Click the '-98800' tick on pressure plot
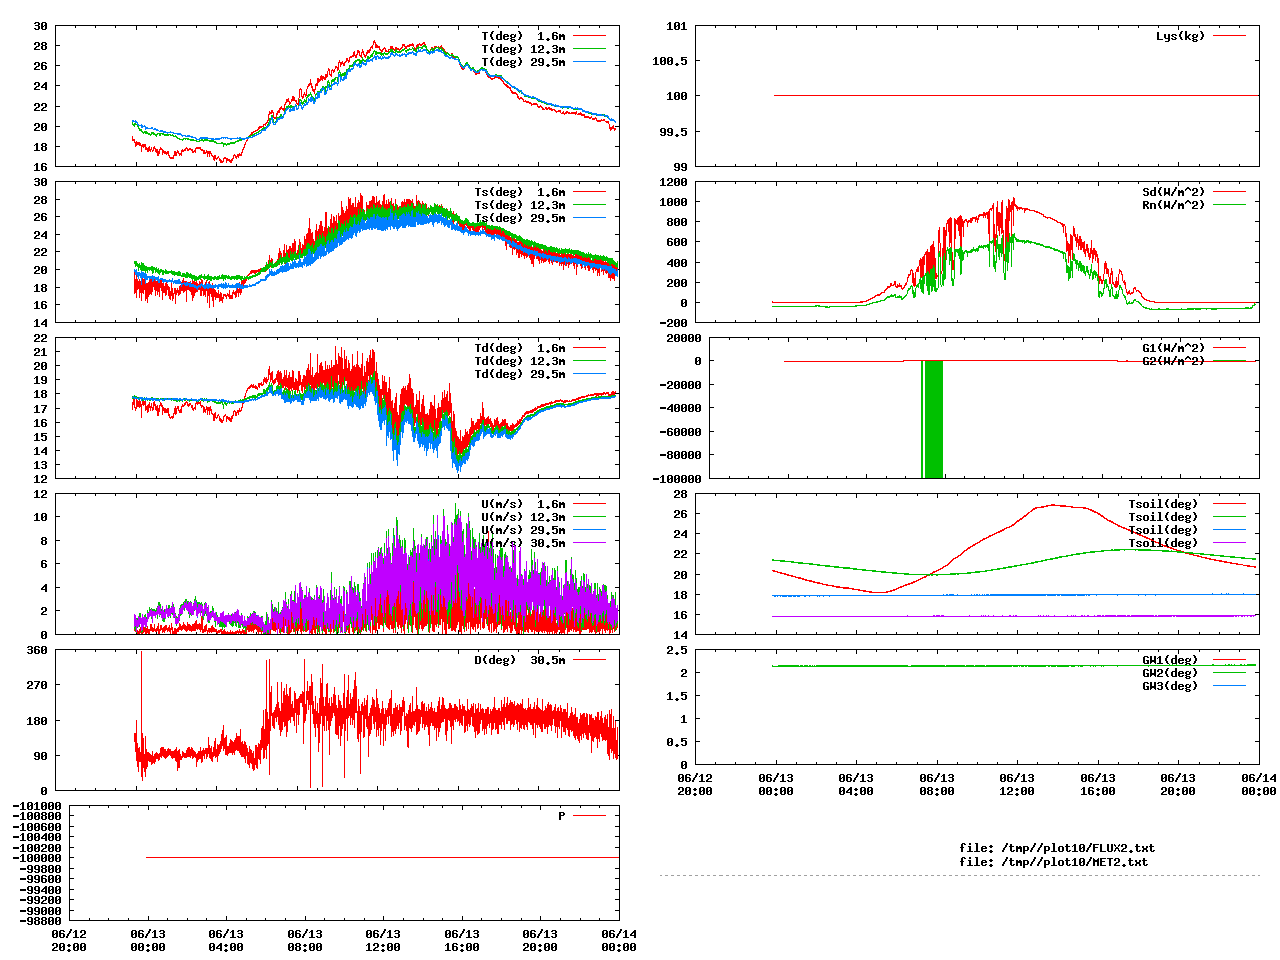Viewport: 1280px width, 960px height. [x=40, y=921]
